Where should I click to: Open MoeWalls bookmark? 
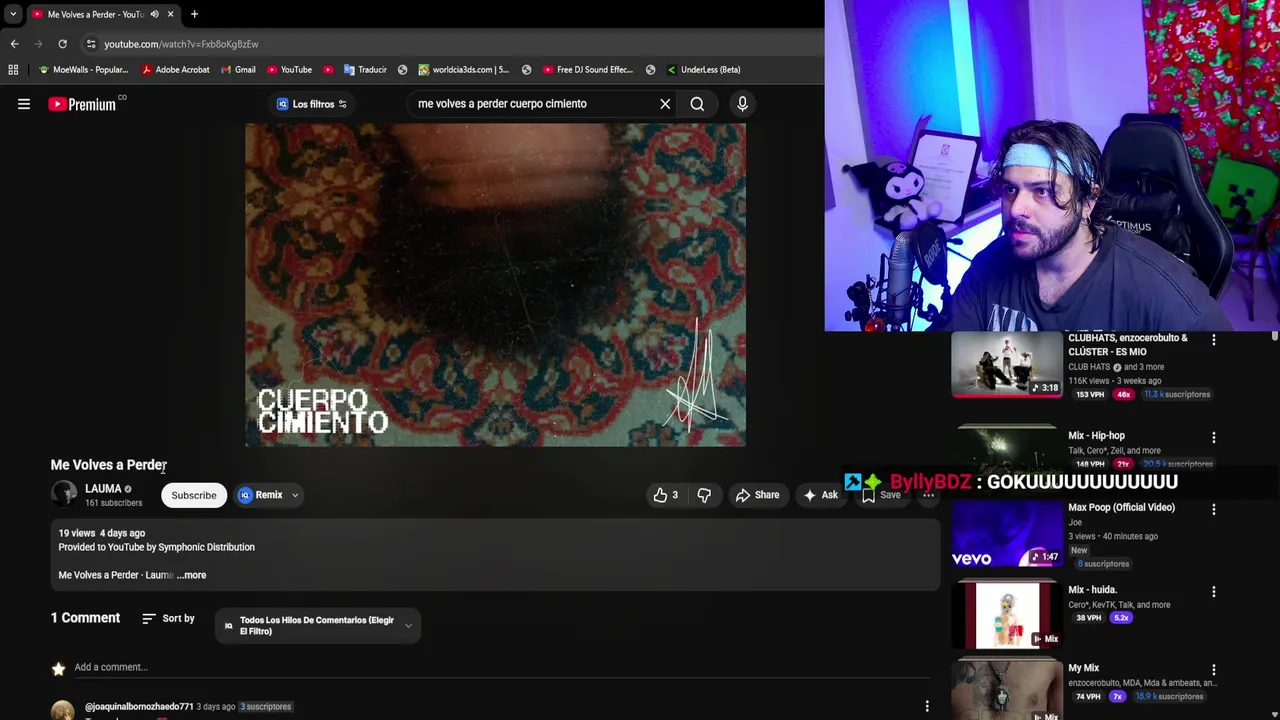pyautogui.click(x=83, y=70)
